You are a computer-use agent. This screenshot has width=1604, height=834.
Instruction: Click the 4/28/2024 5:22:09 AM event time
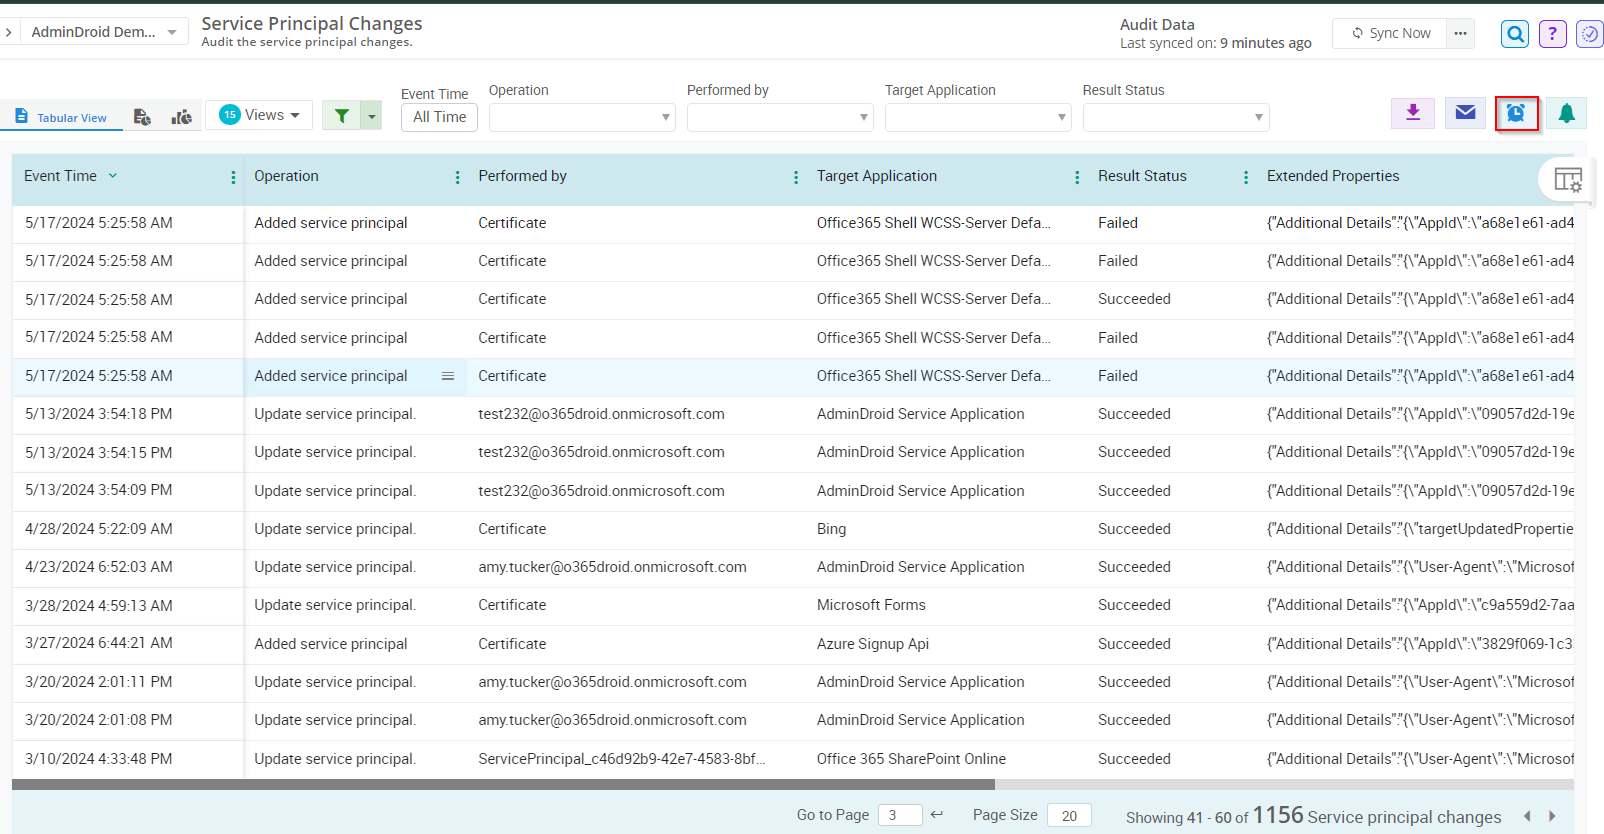(x=99, y=529)
